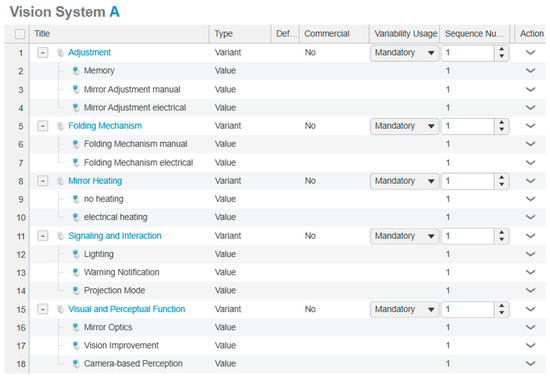Open the Folding Mechanism link
Screen dimensions: 550x378
click(105, 126)
